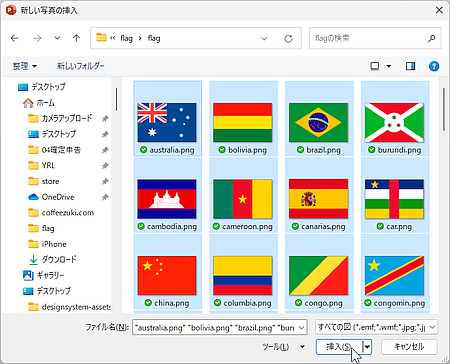Open pinned デスクトップ under ホーム
The image size is (450, 364).
[52, 134]
